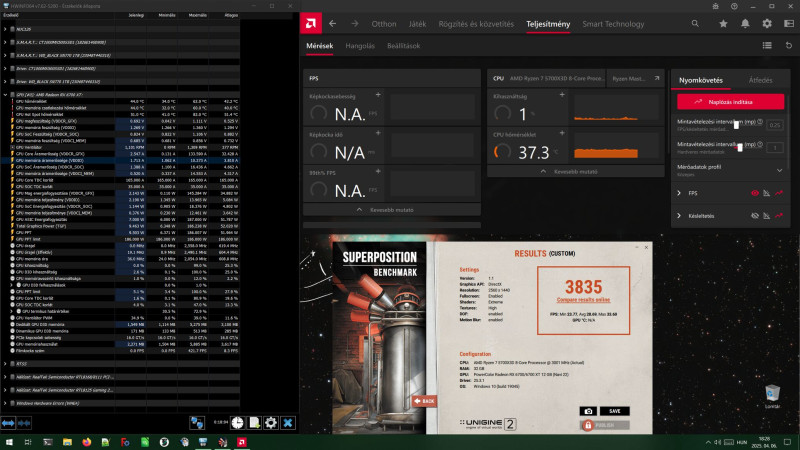Screen dimensions: 800x450
Task: Open the Rögzítés és közvetítés tab
Action: pyautogui.click(x=476, y=24)
